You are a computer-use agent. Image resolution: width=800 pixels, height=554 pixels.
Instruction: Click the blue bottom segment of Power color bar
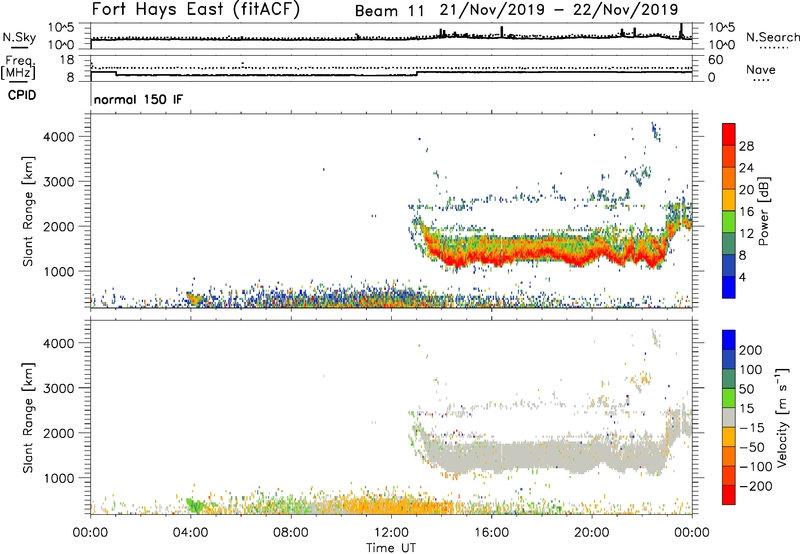[x=729, y=287]
